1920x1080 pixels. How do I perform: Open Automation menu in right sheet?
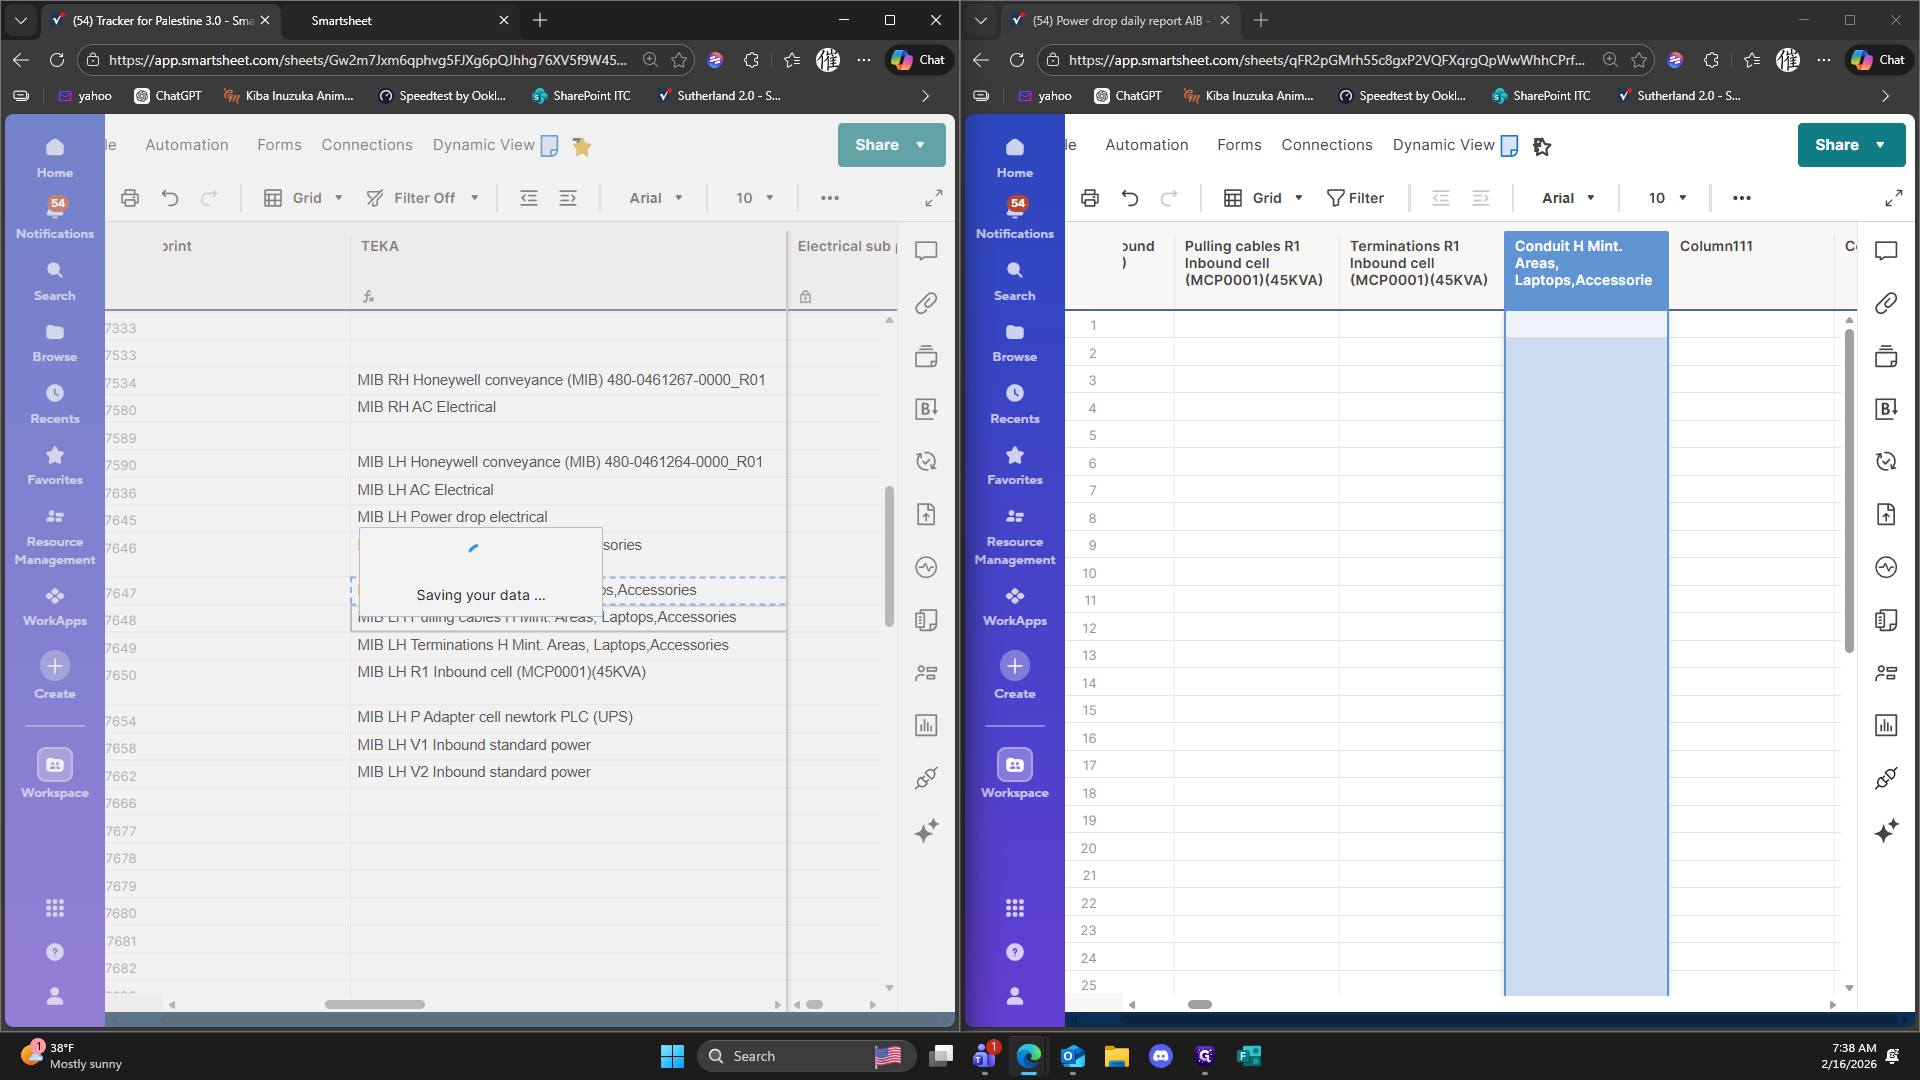tap(1146, 145)
